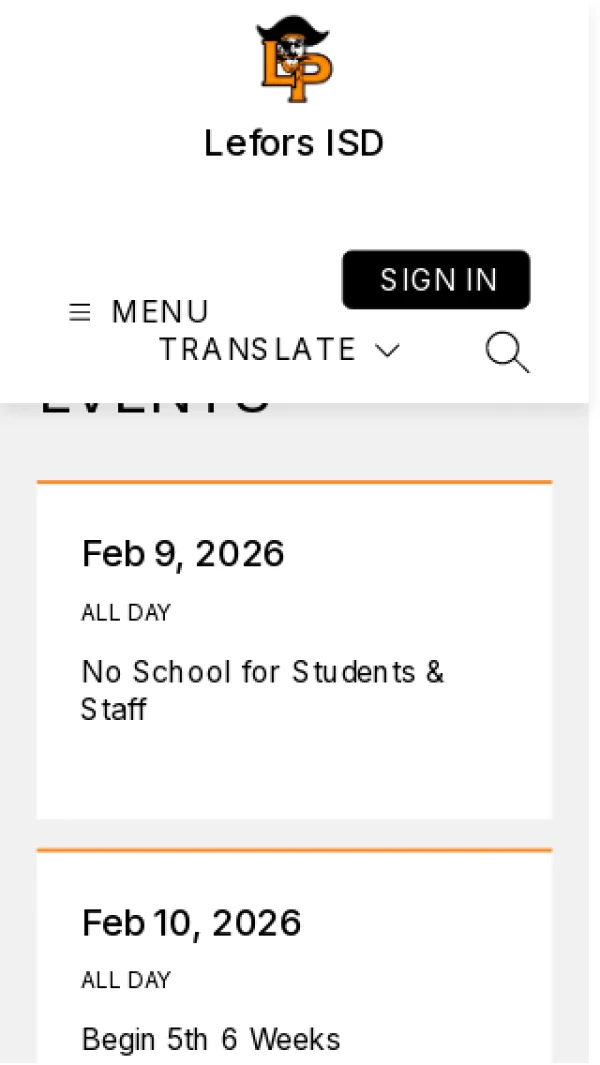Open the MENU navigation label
Viewport: 600px width, 1065px height.
160,313
